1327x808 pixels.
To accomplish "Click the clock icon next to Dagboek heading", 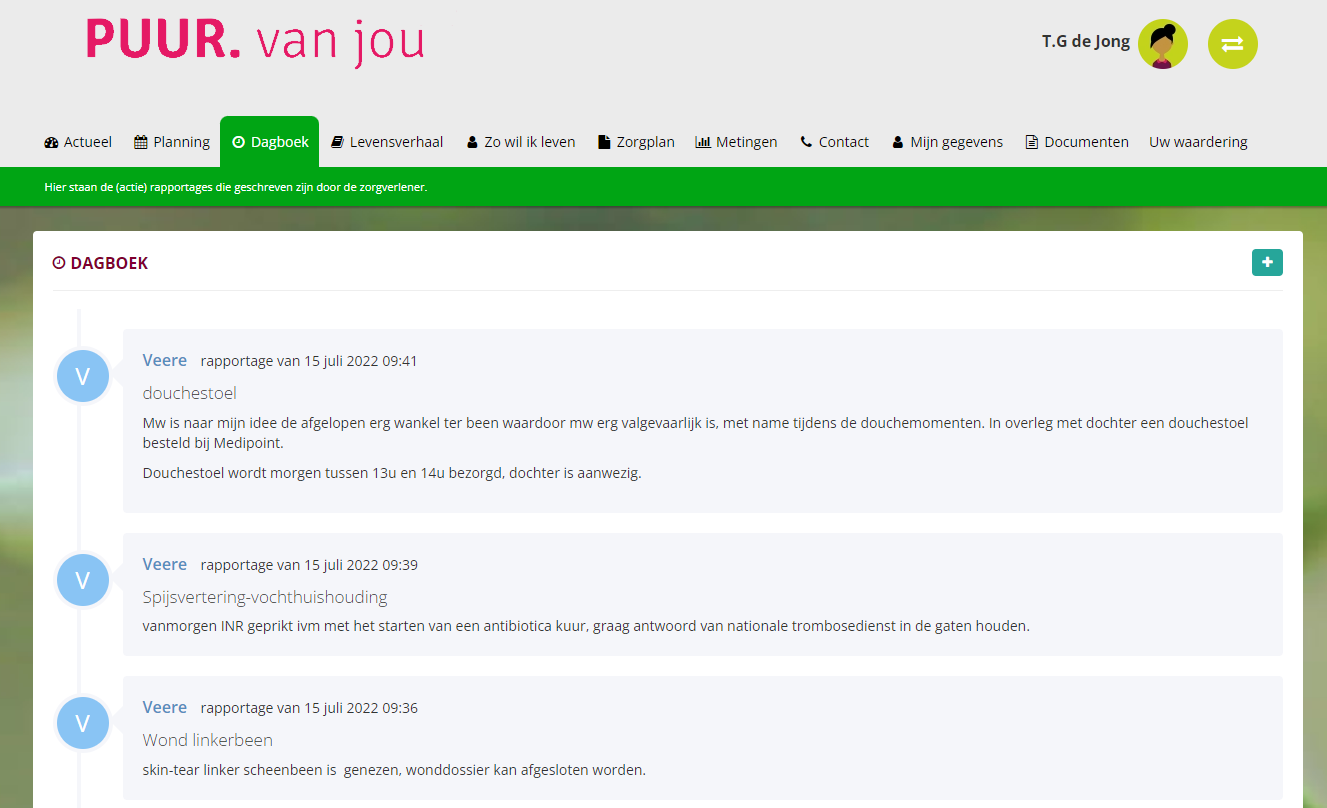I will 59,263.
